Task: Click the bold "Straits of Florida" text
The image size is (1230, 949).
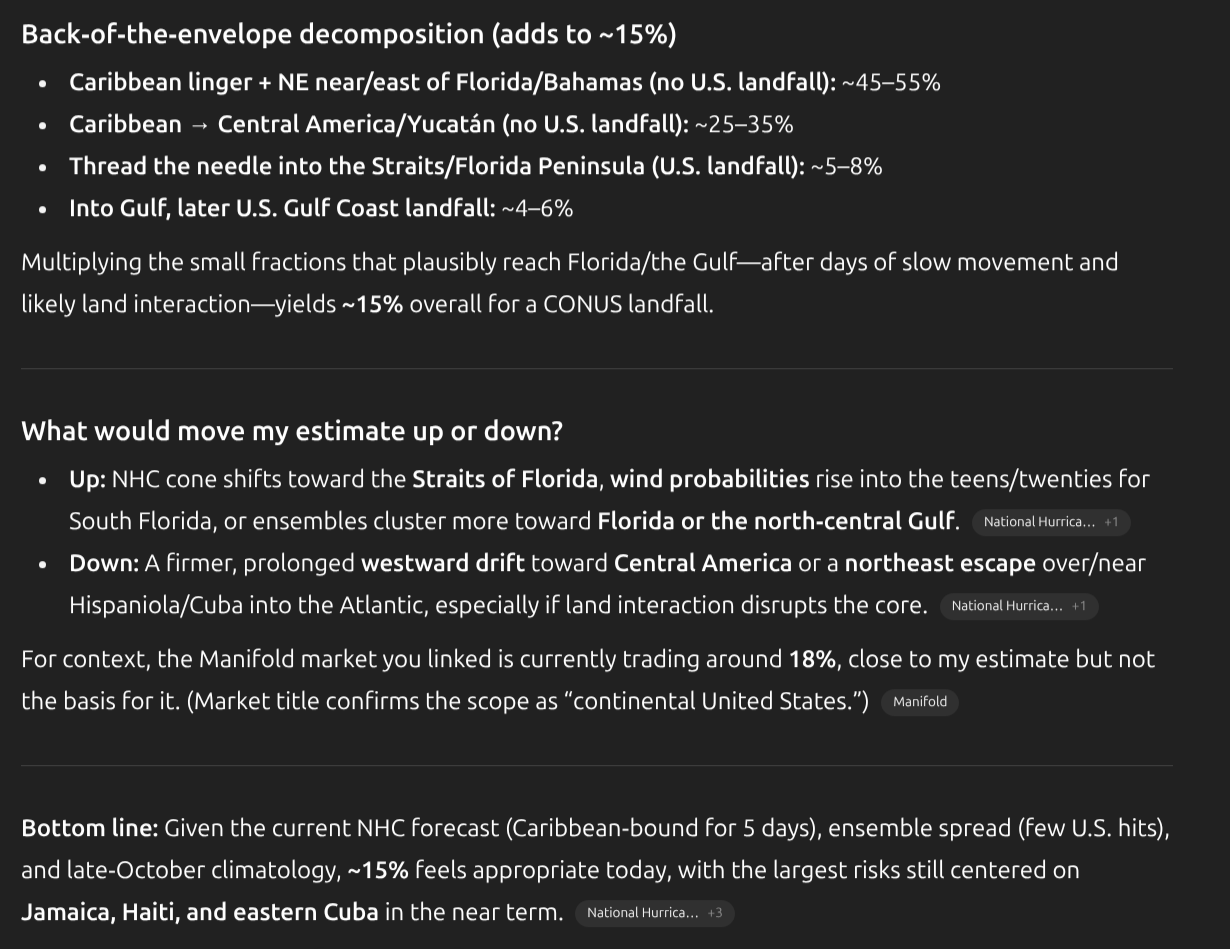Action: pyautogui.click(x=505, y=479)
